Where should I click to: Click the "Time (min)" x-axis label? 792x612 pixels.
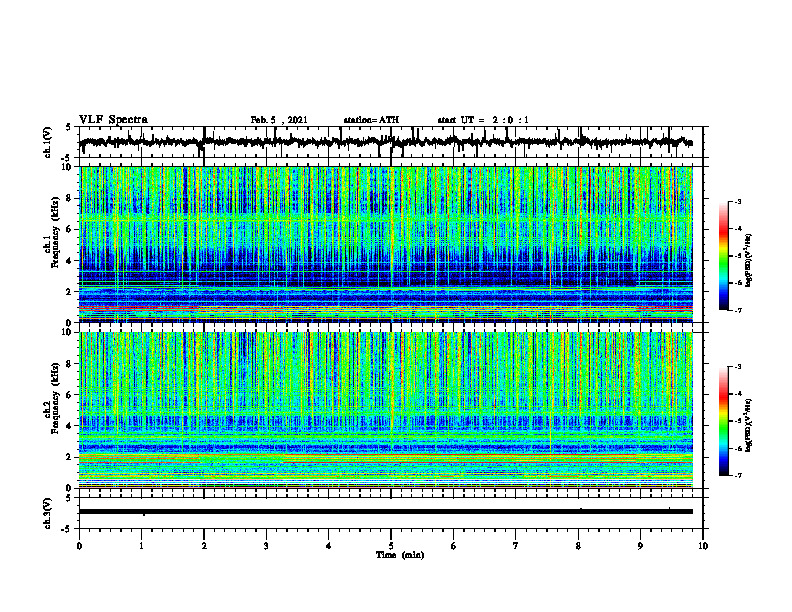coord(400,555)
